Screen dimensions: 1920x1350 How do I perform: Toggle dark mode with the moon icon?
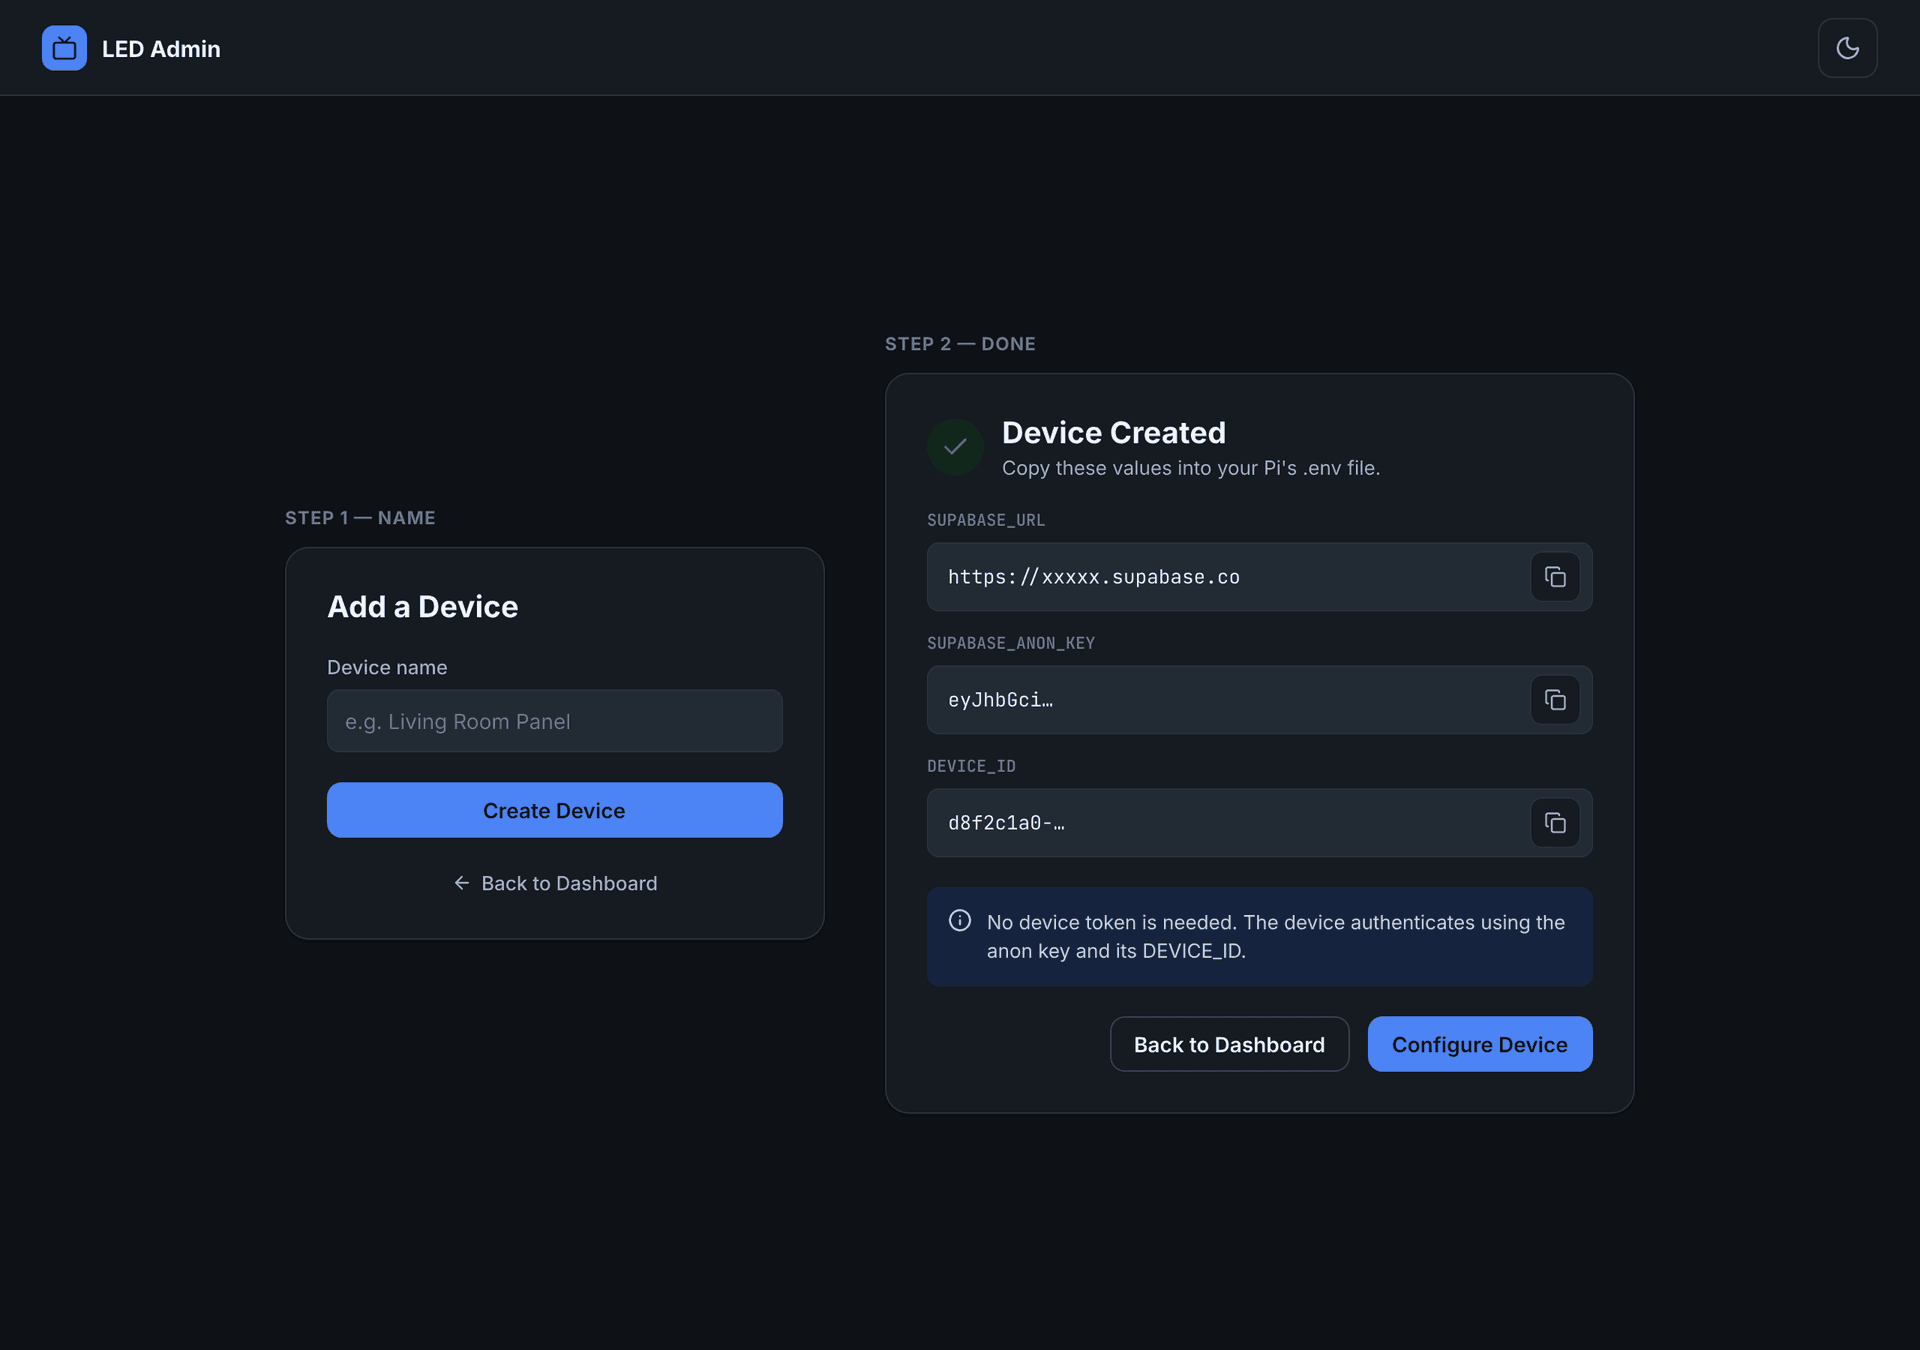[x=1847, y=48]
